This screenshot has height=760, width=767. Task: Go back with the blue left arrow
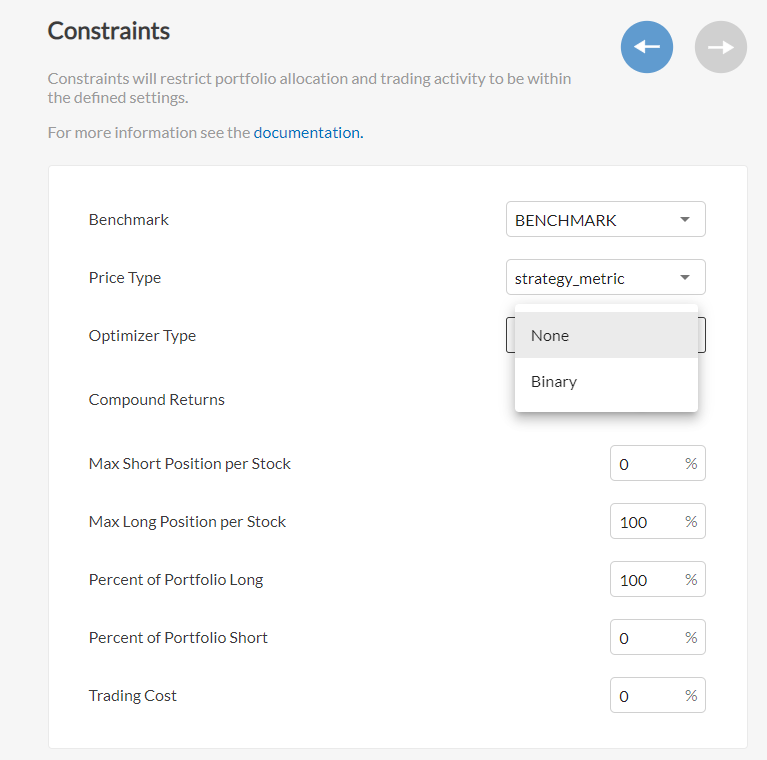pos(647,47)
